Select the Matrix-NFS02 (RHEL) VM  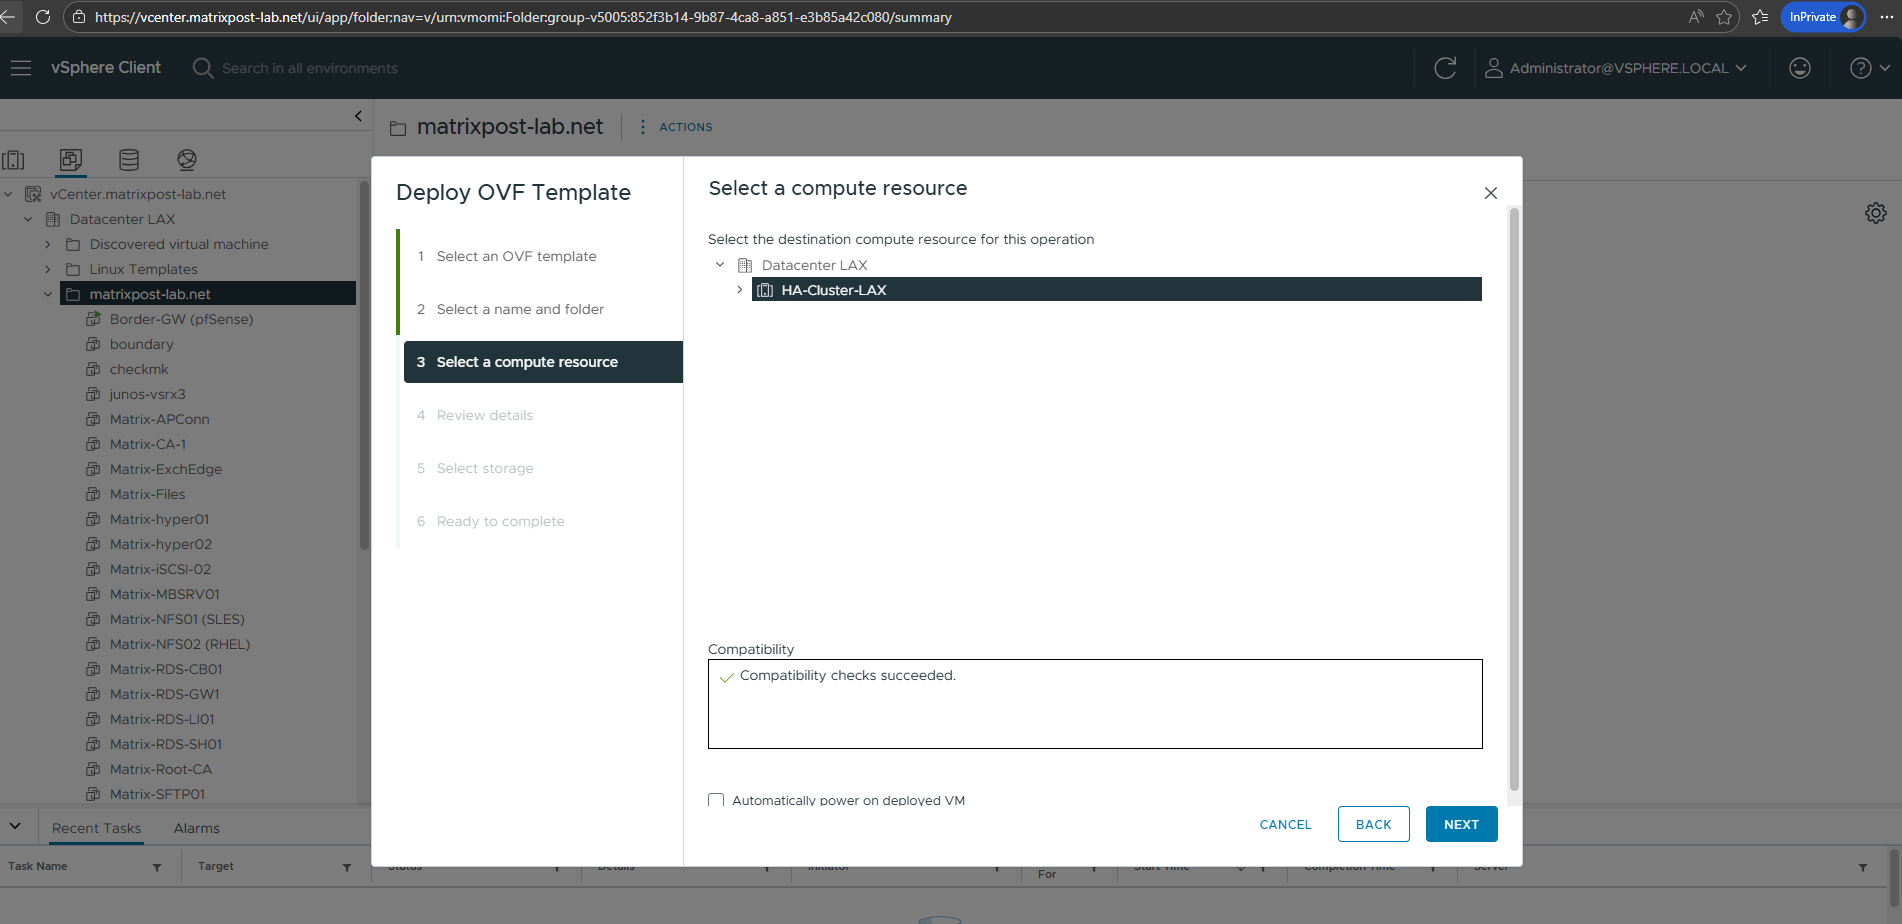[x=180, y=644]
